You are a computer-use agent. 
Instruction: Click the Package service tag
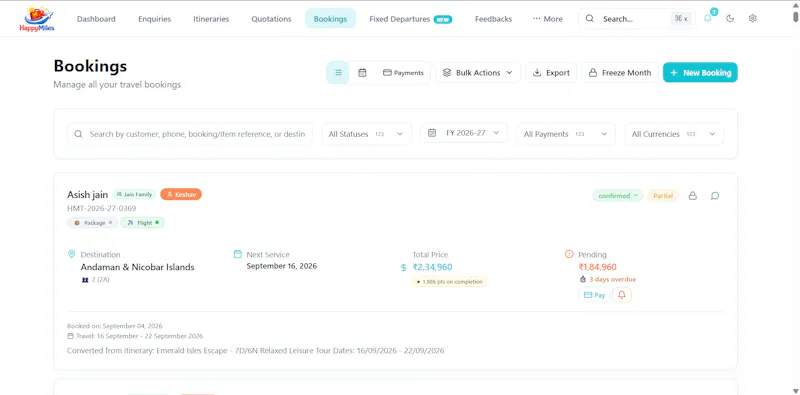point(92,223)
